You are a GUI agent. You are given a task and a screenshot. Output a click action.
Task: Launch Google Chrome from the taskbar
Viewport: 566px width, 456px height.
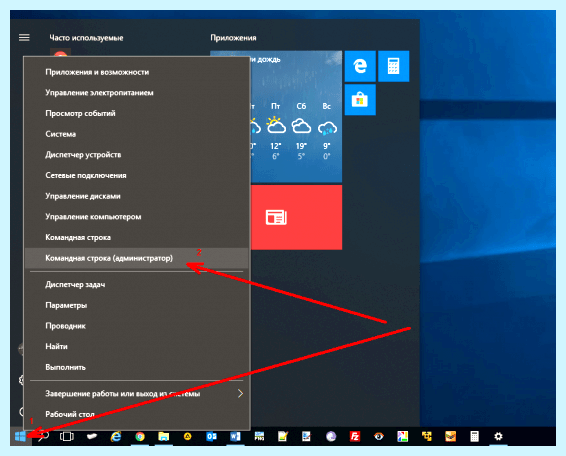pyautogui.click(x=140, y=437)
